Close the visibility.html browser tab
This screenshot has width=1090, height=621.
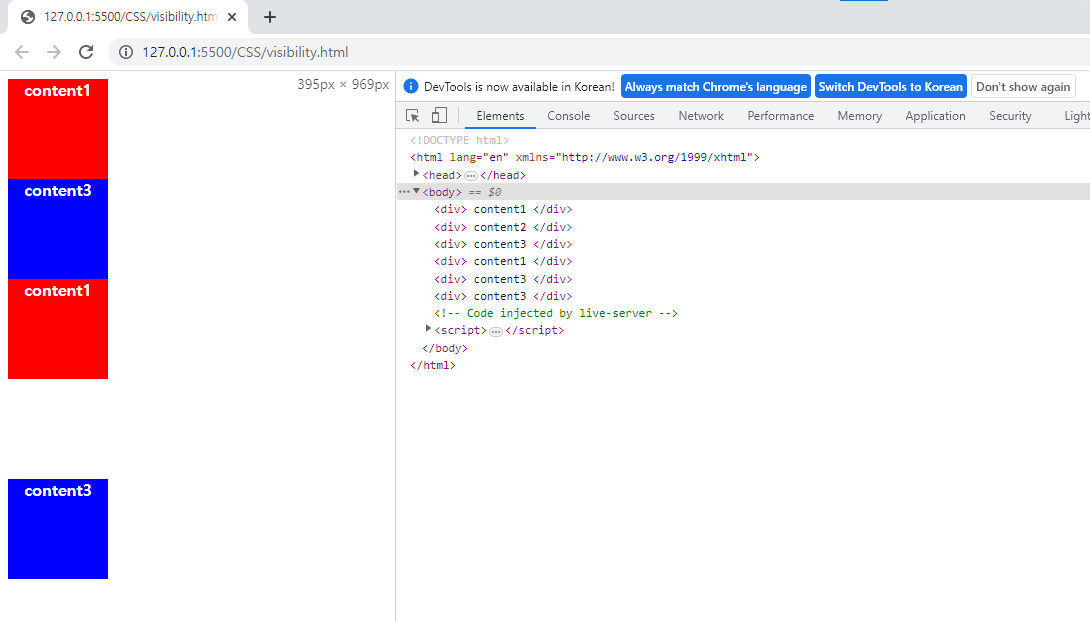click(232, 17)
